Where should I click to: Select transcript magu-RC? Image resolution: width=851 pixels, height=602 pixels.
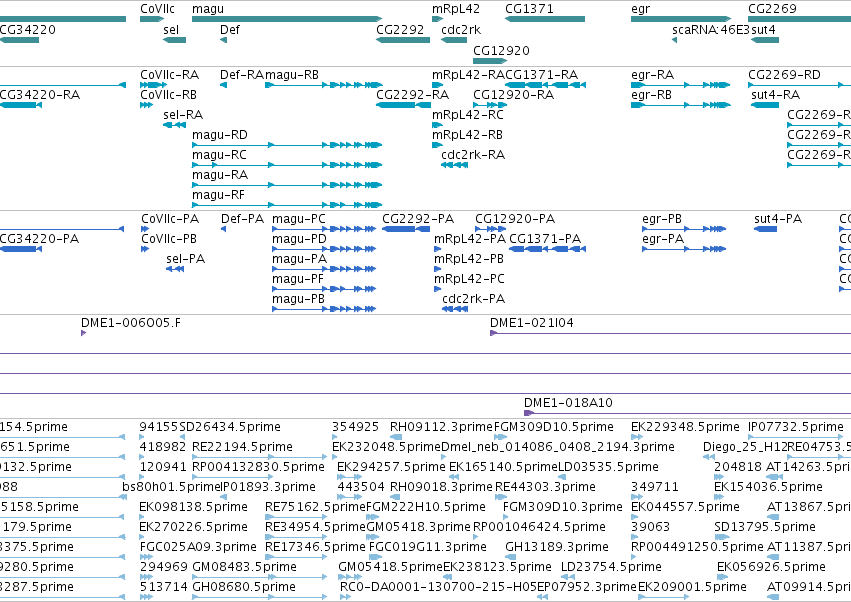pyautogui.click(x=287, y=165)
